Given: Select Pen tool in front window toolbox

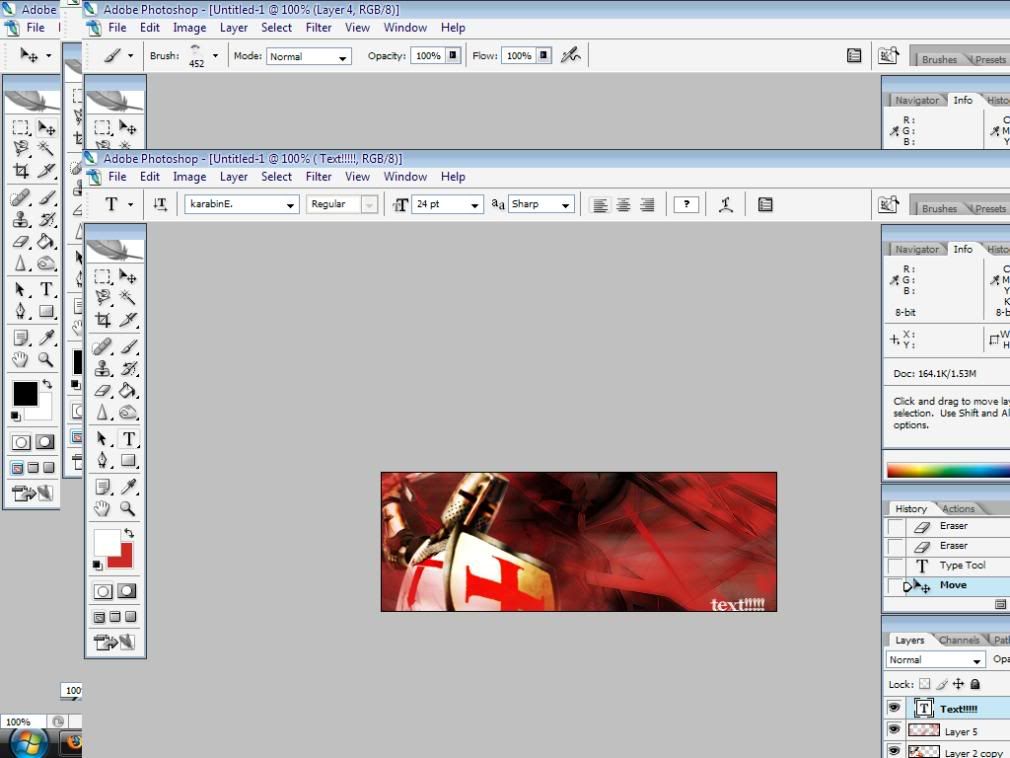Looking at the screenshot, I should (102, 460).
